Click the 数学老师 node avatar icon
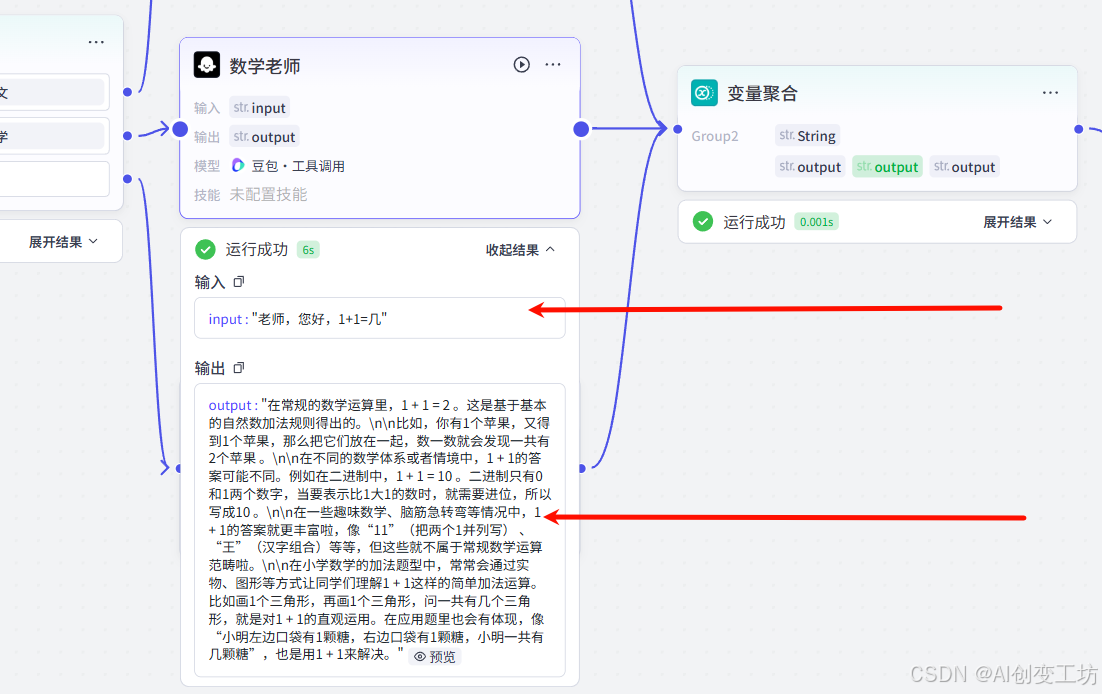Screen dimensions: 1102x694 click(x=207, y=65)
